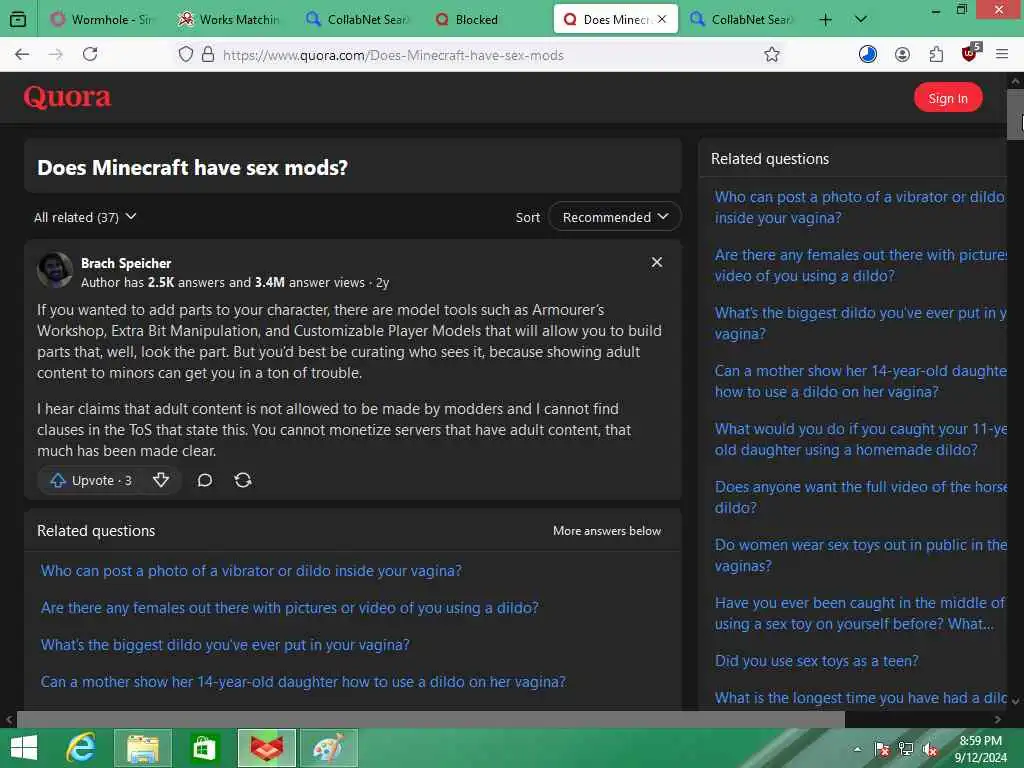Open File Explorer from taskbar

(x=143, y=748)
